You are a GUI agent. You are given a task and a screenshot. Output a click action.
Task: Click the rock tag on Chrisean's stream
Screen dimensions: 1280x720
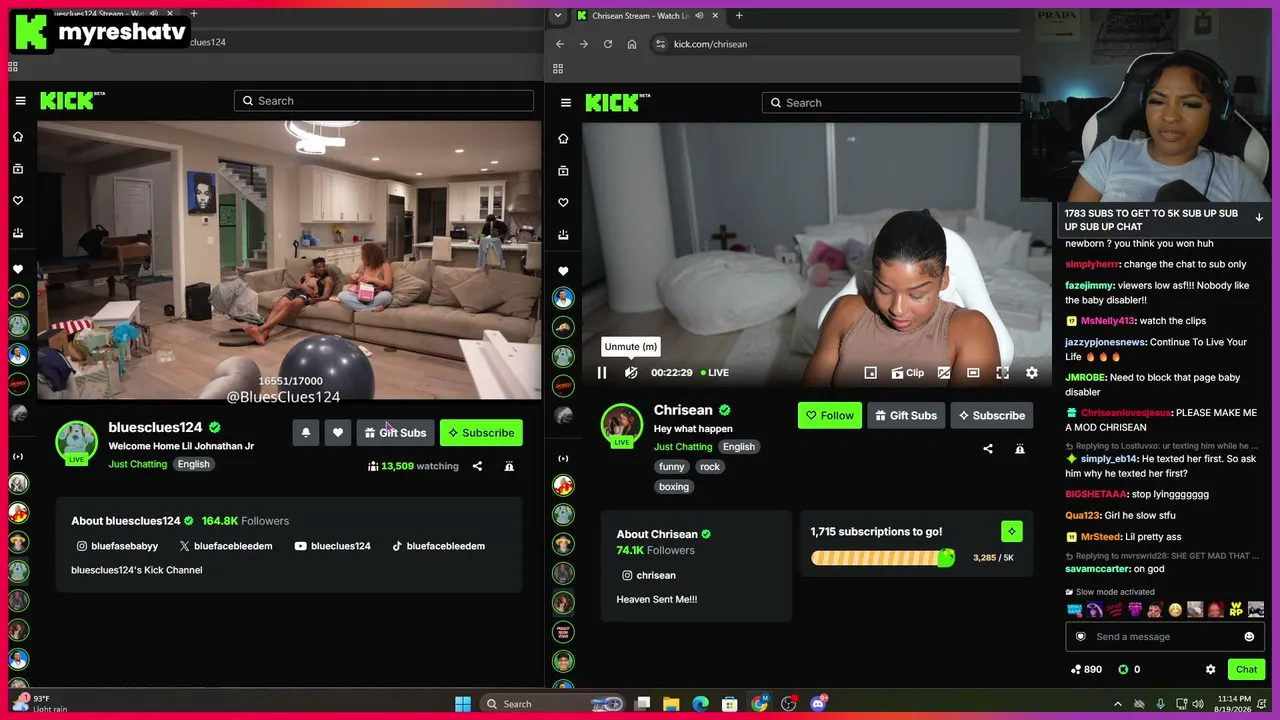pos(710,467)
